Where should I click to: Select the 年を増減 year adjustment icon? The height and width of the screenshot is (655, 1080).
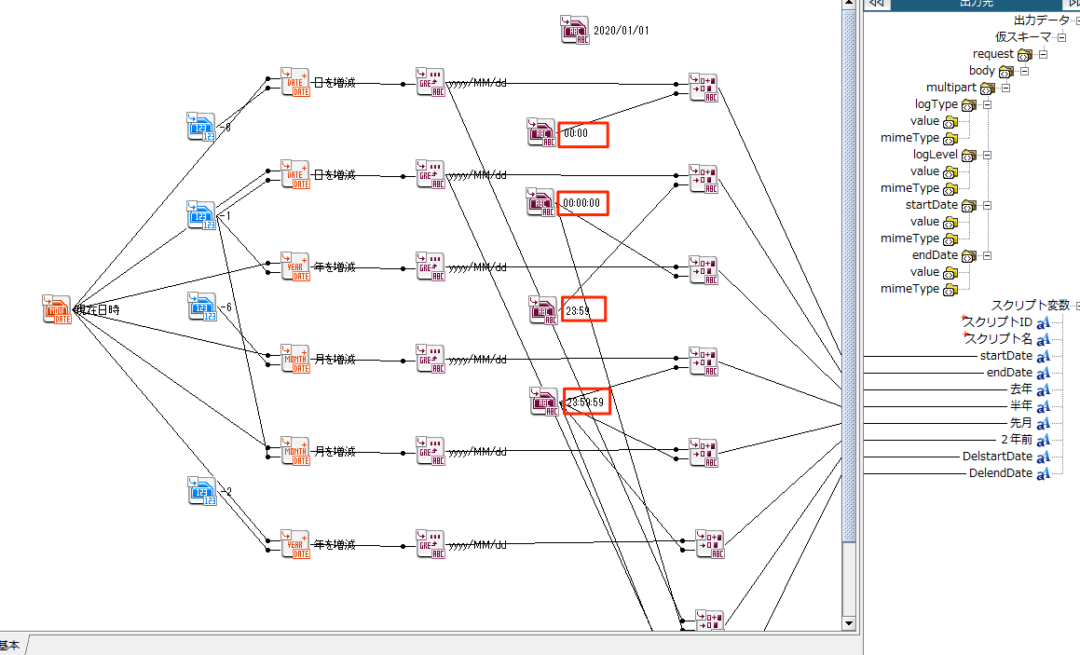[294, 267]
